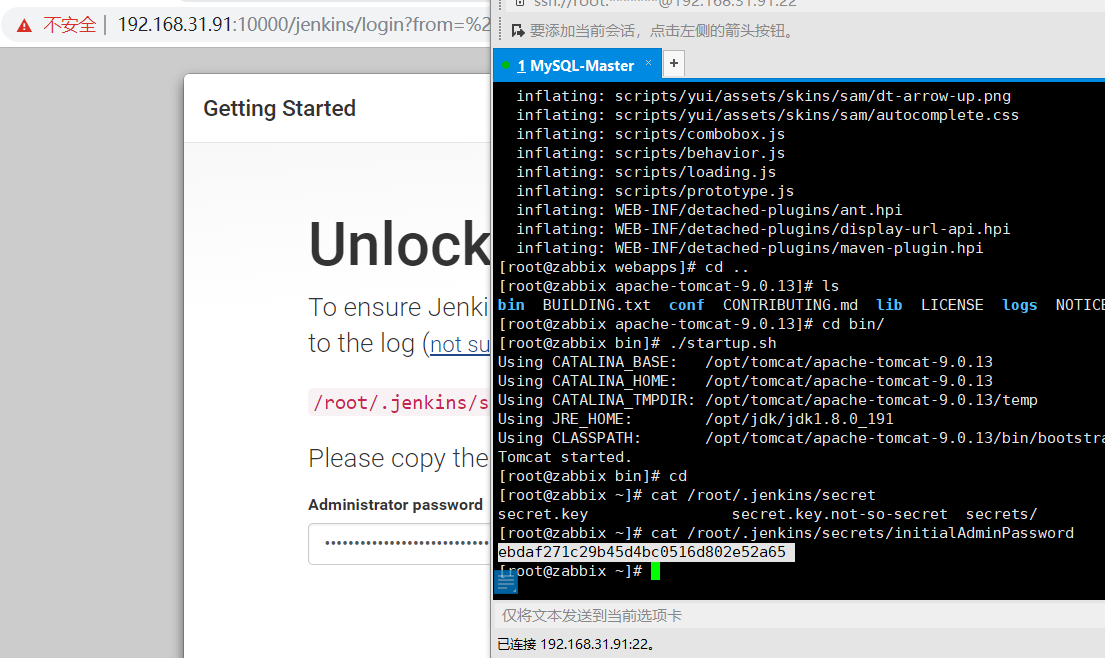Open a new session tab with plus button
Screen dimensions: 1105x658
[674, 63]
